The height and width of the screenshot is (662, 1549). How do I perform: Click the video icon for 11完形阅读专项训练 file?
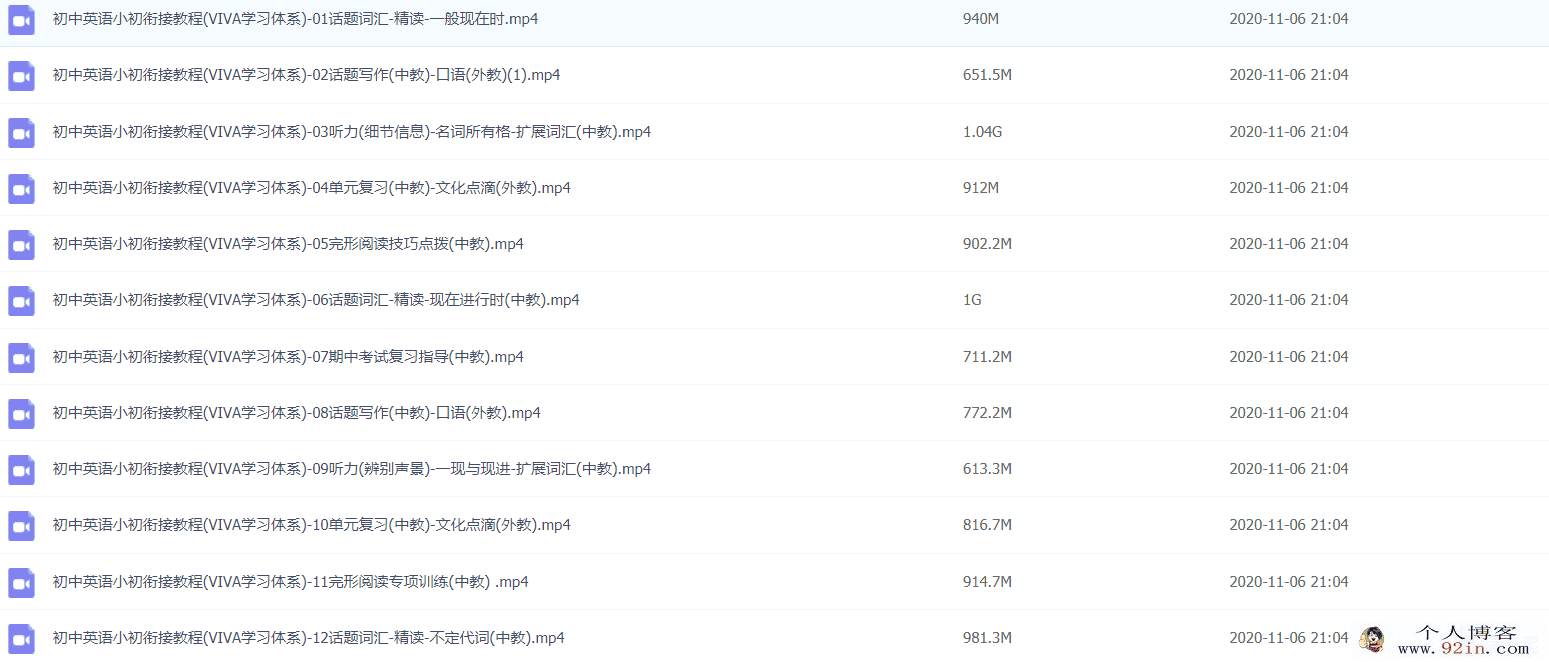pos(22,582)
